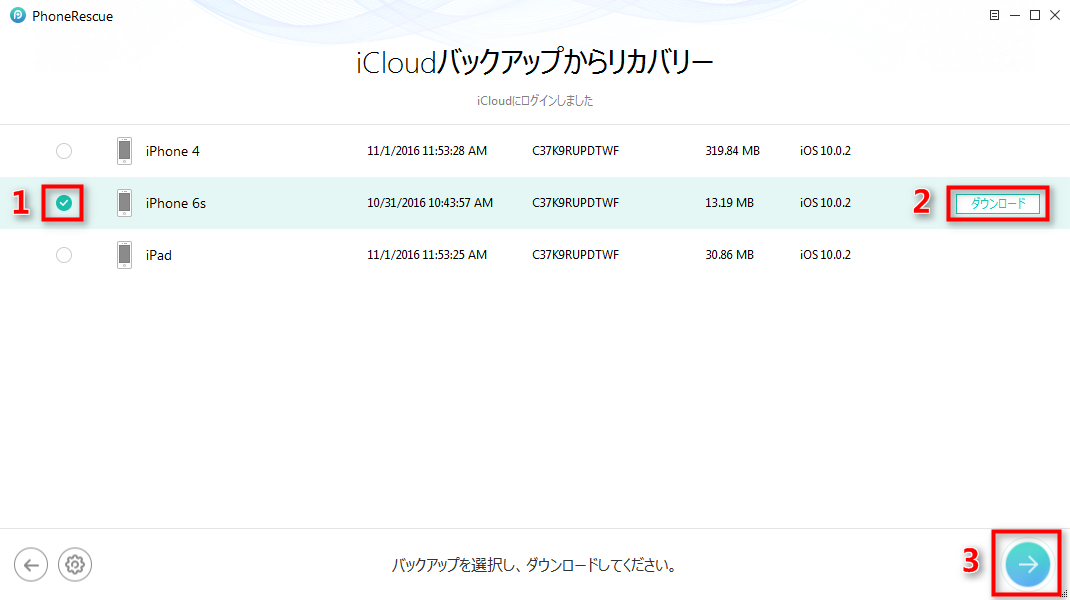The width and height of the screenshot is (1070, 600).
Task: Click iPhone 6s serial C37K9RUPDTWF
Action: click(575, 203)
